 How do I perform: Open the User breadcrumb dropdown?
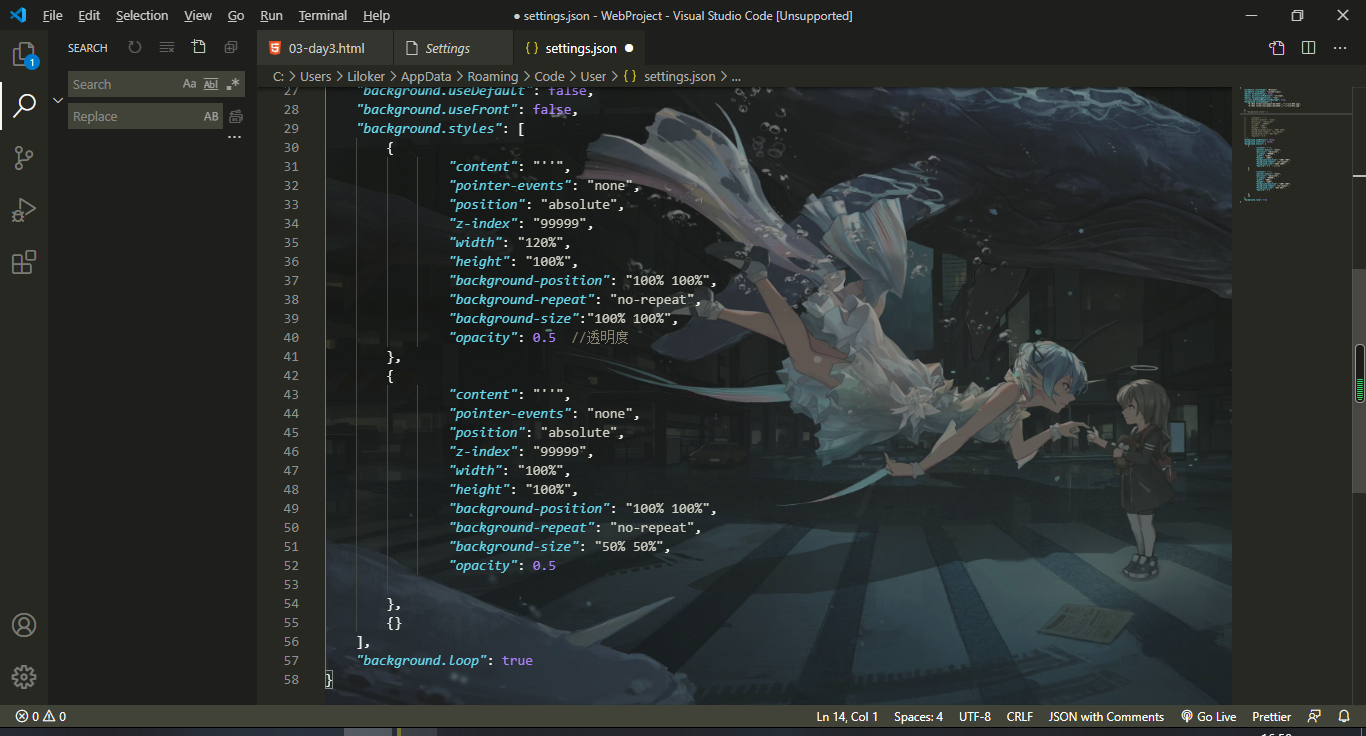coord(593,76)
